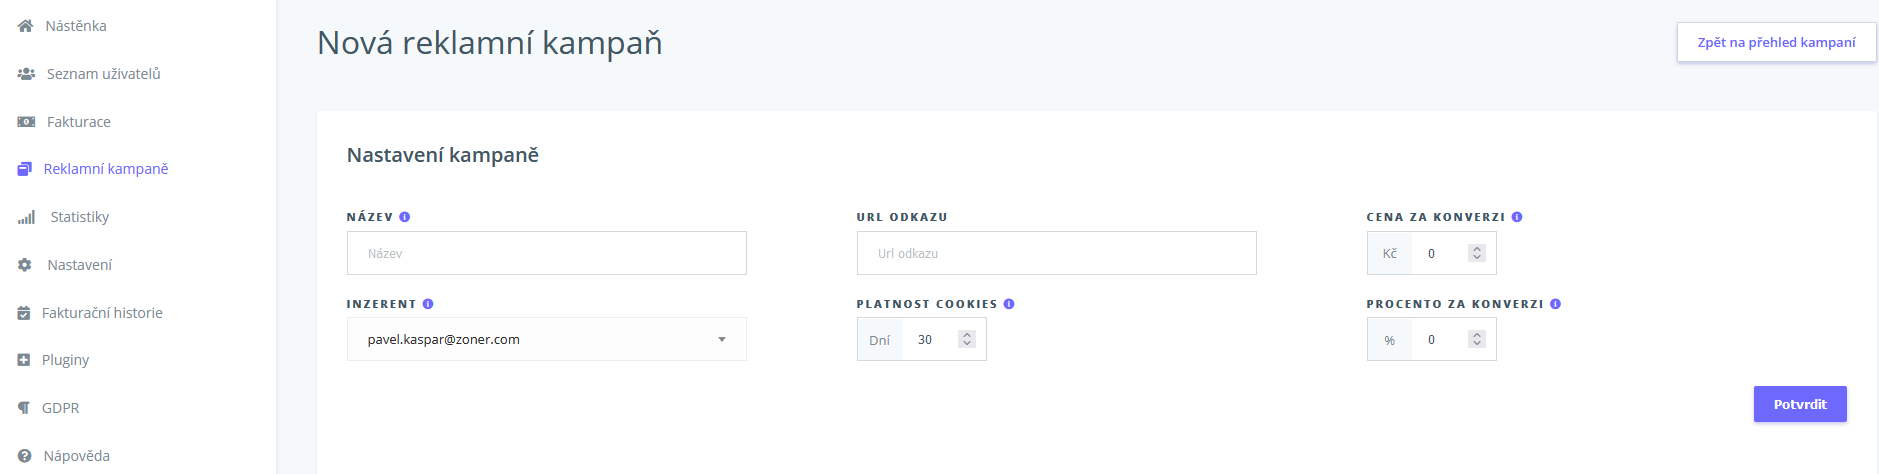Viewport: 1879px width, 474px height.
Task: Go to GDPR in sidebar
Action: 60,408
